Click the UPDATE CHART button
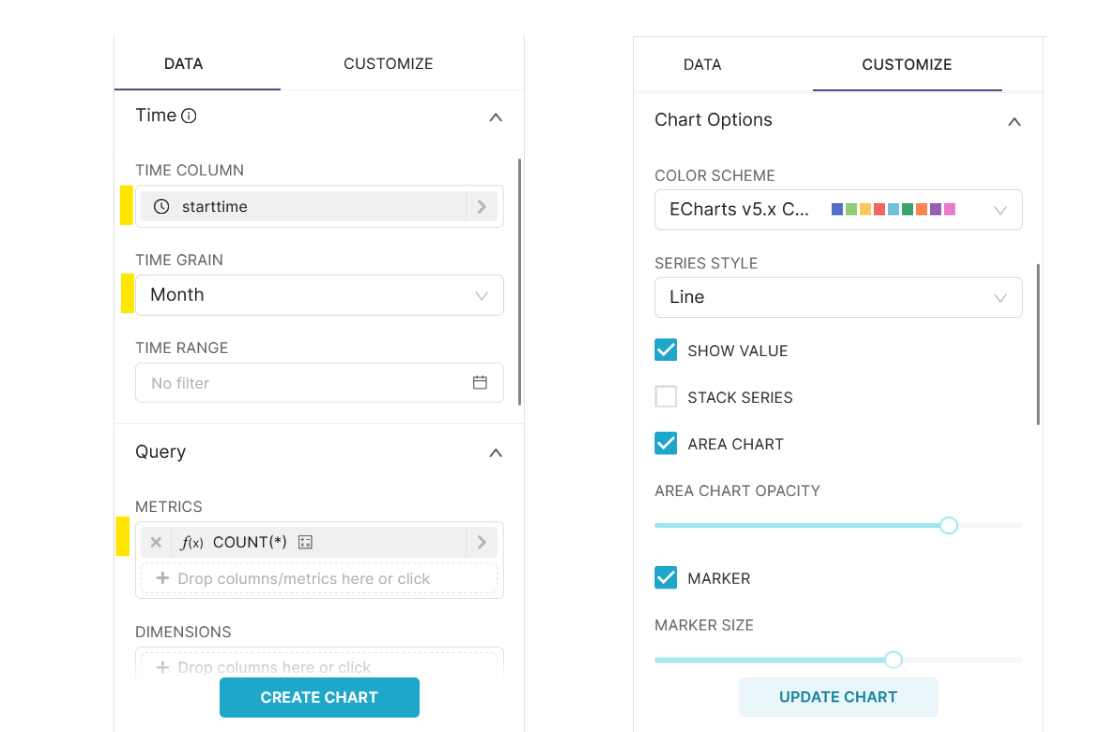This screenshot has height=732, width=1116. pos(838,696)
